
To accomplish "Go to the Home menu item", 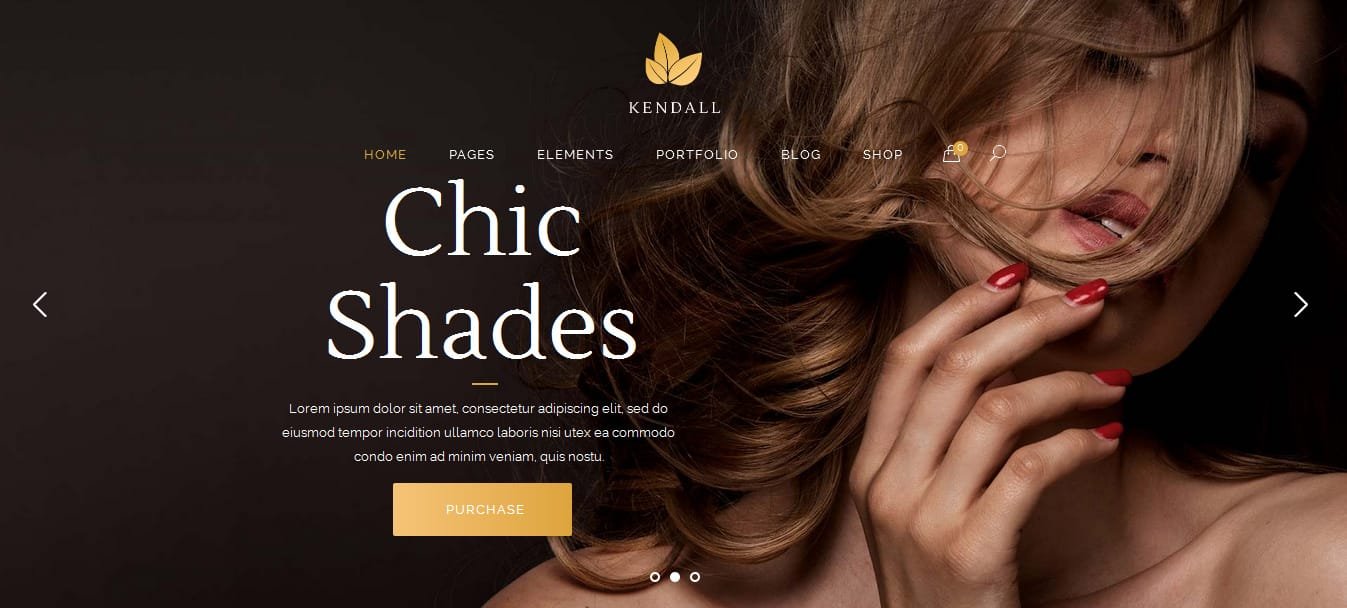I will coord(385,155).
